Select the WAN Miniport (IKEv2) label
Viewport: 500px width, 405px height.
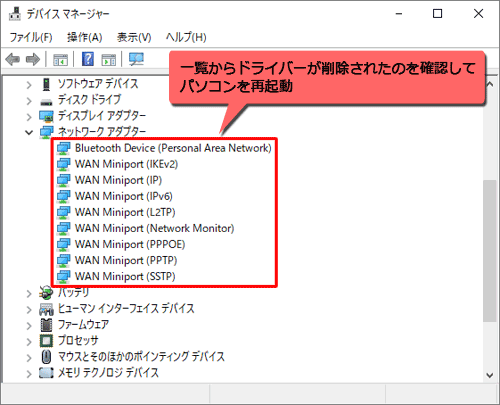pos(126,164)
